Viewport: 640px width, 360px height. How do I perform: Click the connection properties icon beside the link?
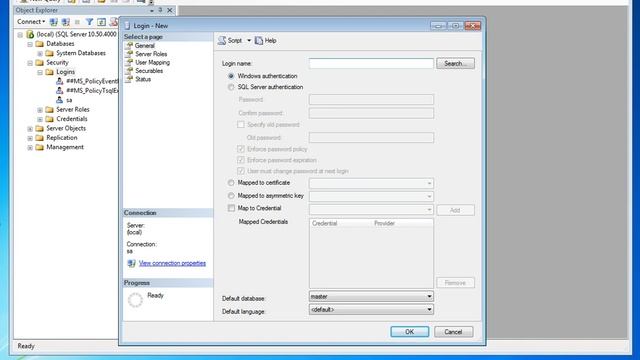pos(131,263)
